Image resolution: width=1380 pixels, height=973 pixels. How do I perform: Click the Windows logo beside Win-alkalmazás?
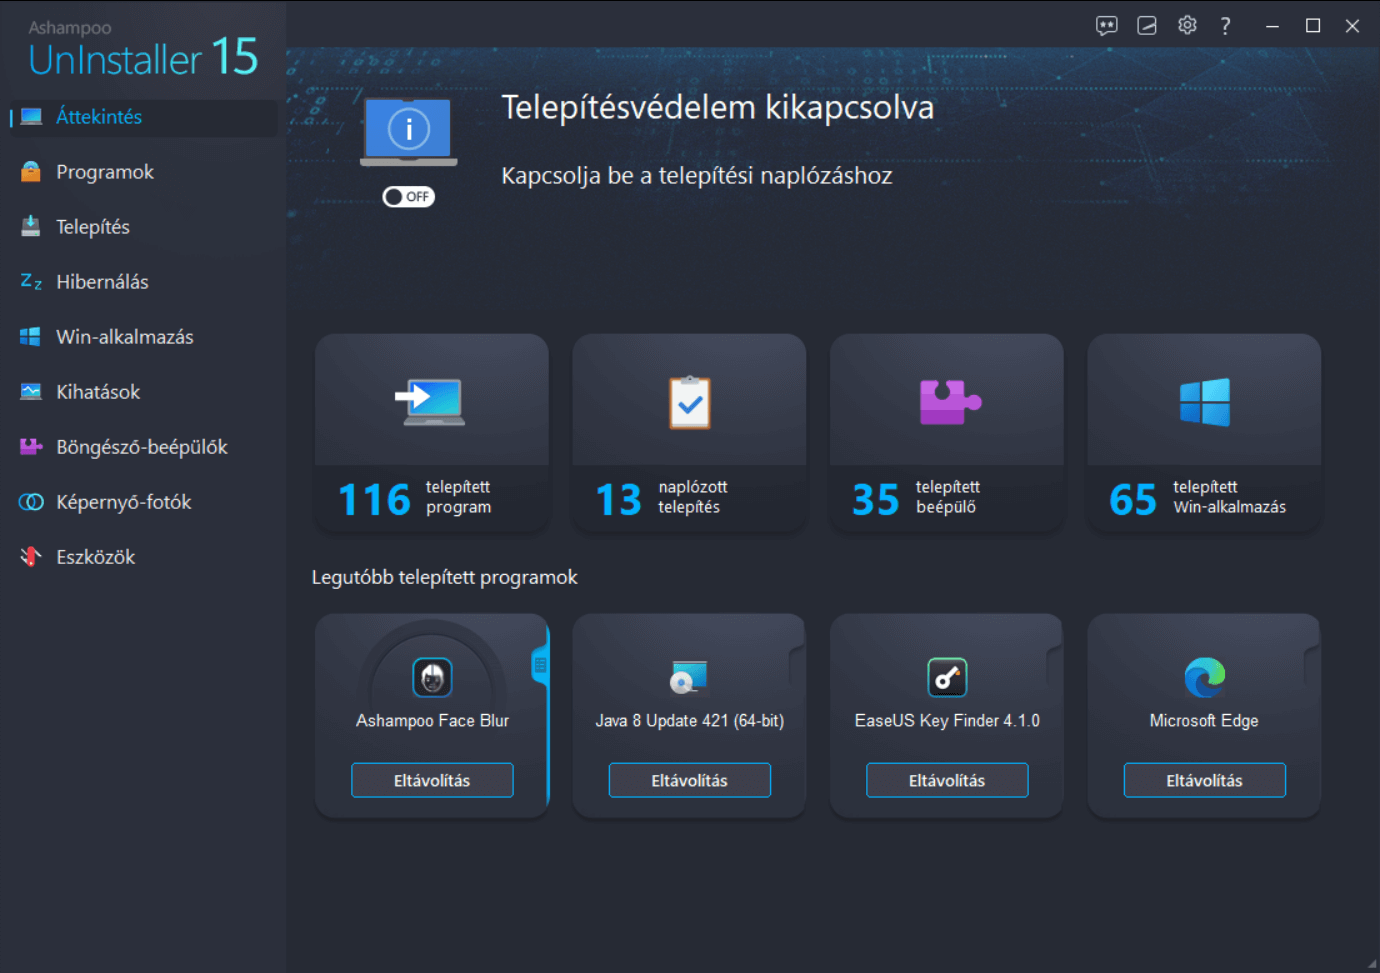31,337
